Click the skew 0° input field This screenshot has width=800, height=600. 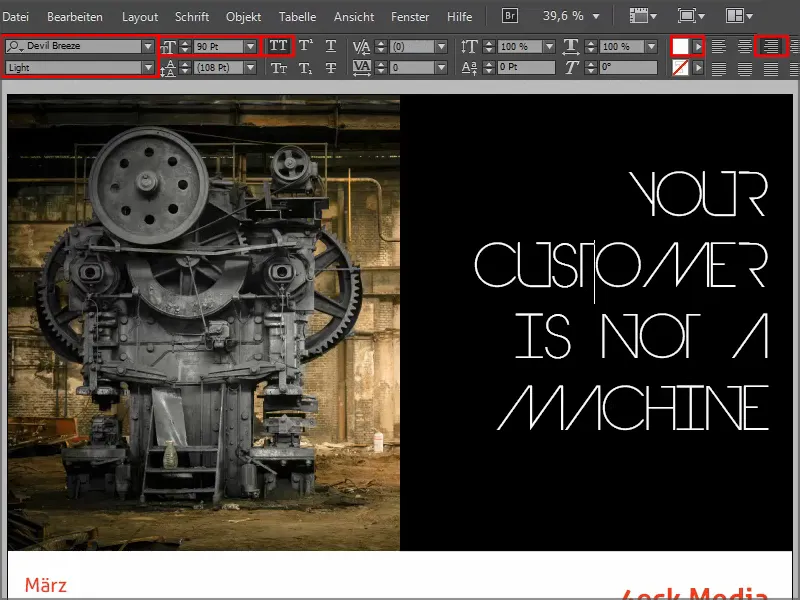point(629,67)
